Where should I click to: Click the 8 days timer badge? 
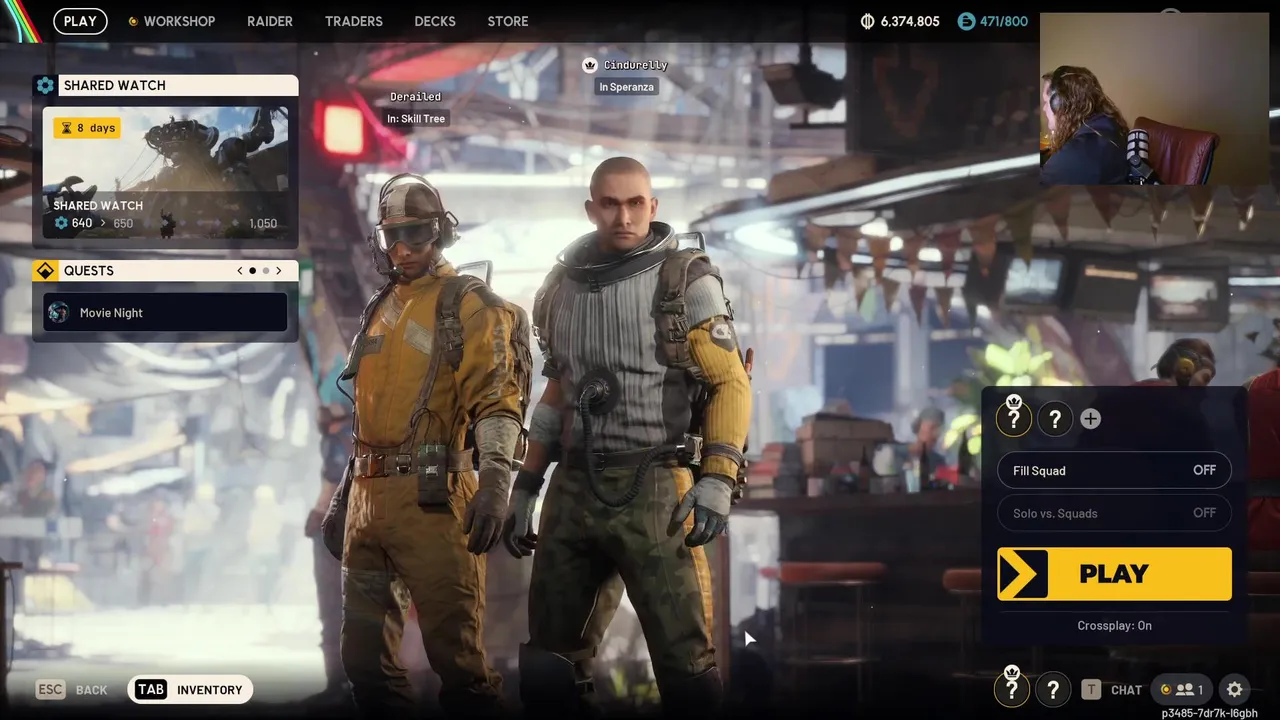(87, 128)
